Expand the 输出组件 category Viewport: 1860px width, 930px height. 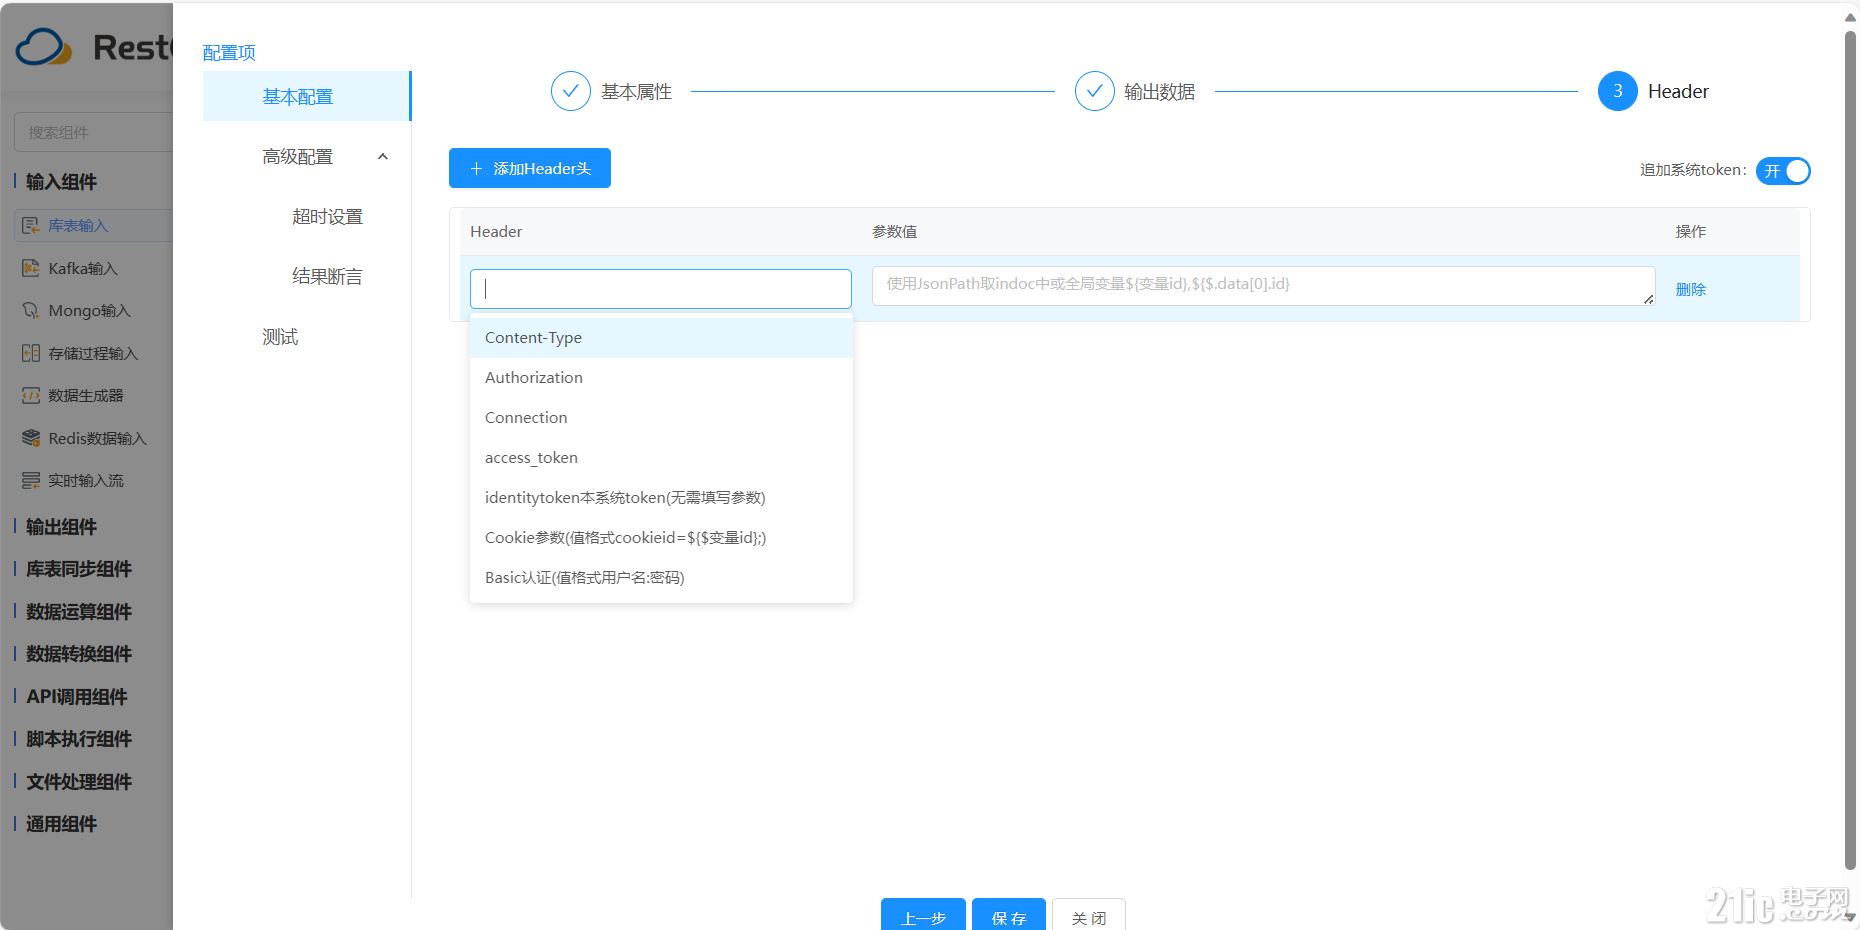click(61, 527)
